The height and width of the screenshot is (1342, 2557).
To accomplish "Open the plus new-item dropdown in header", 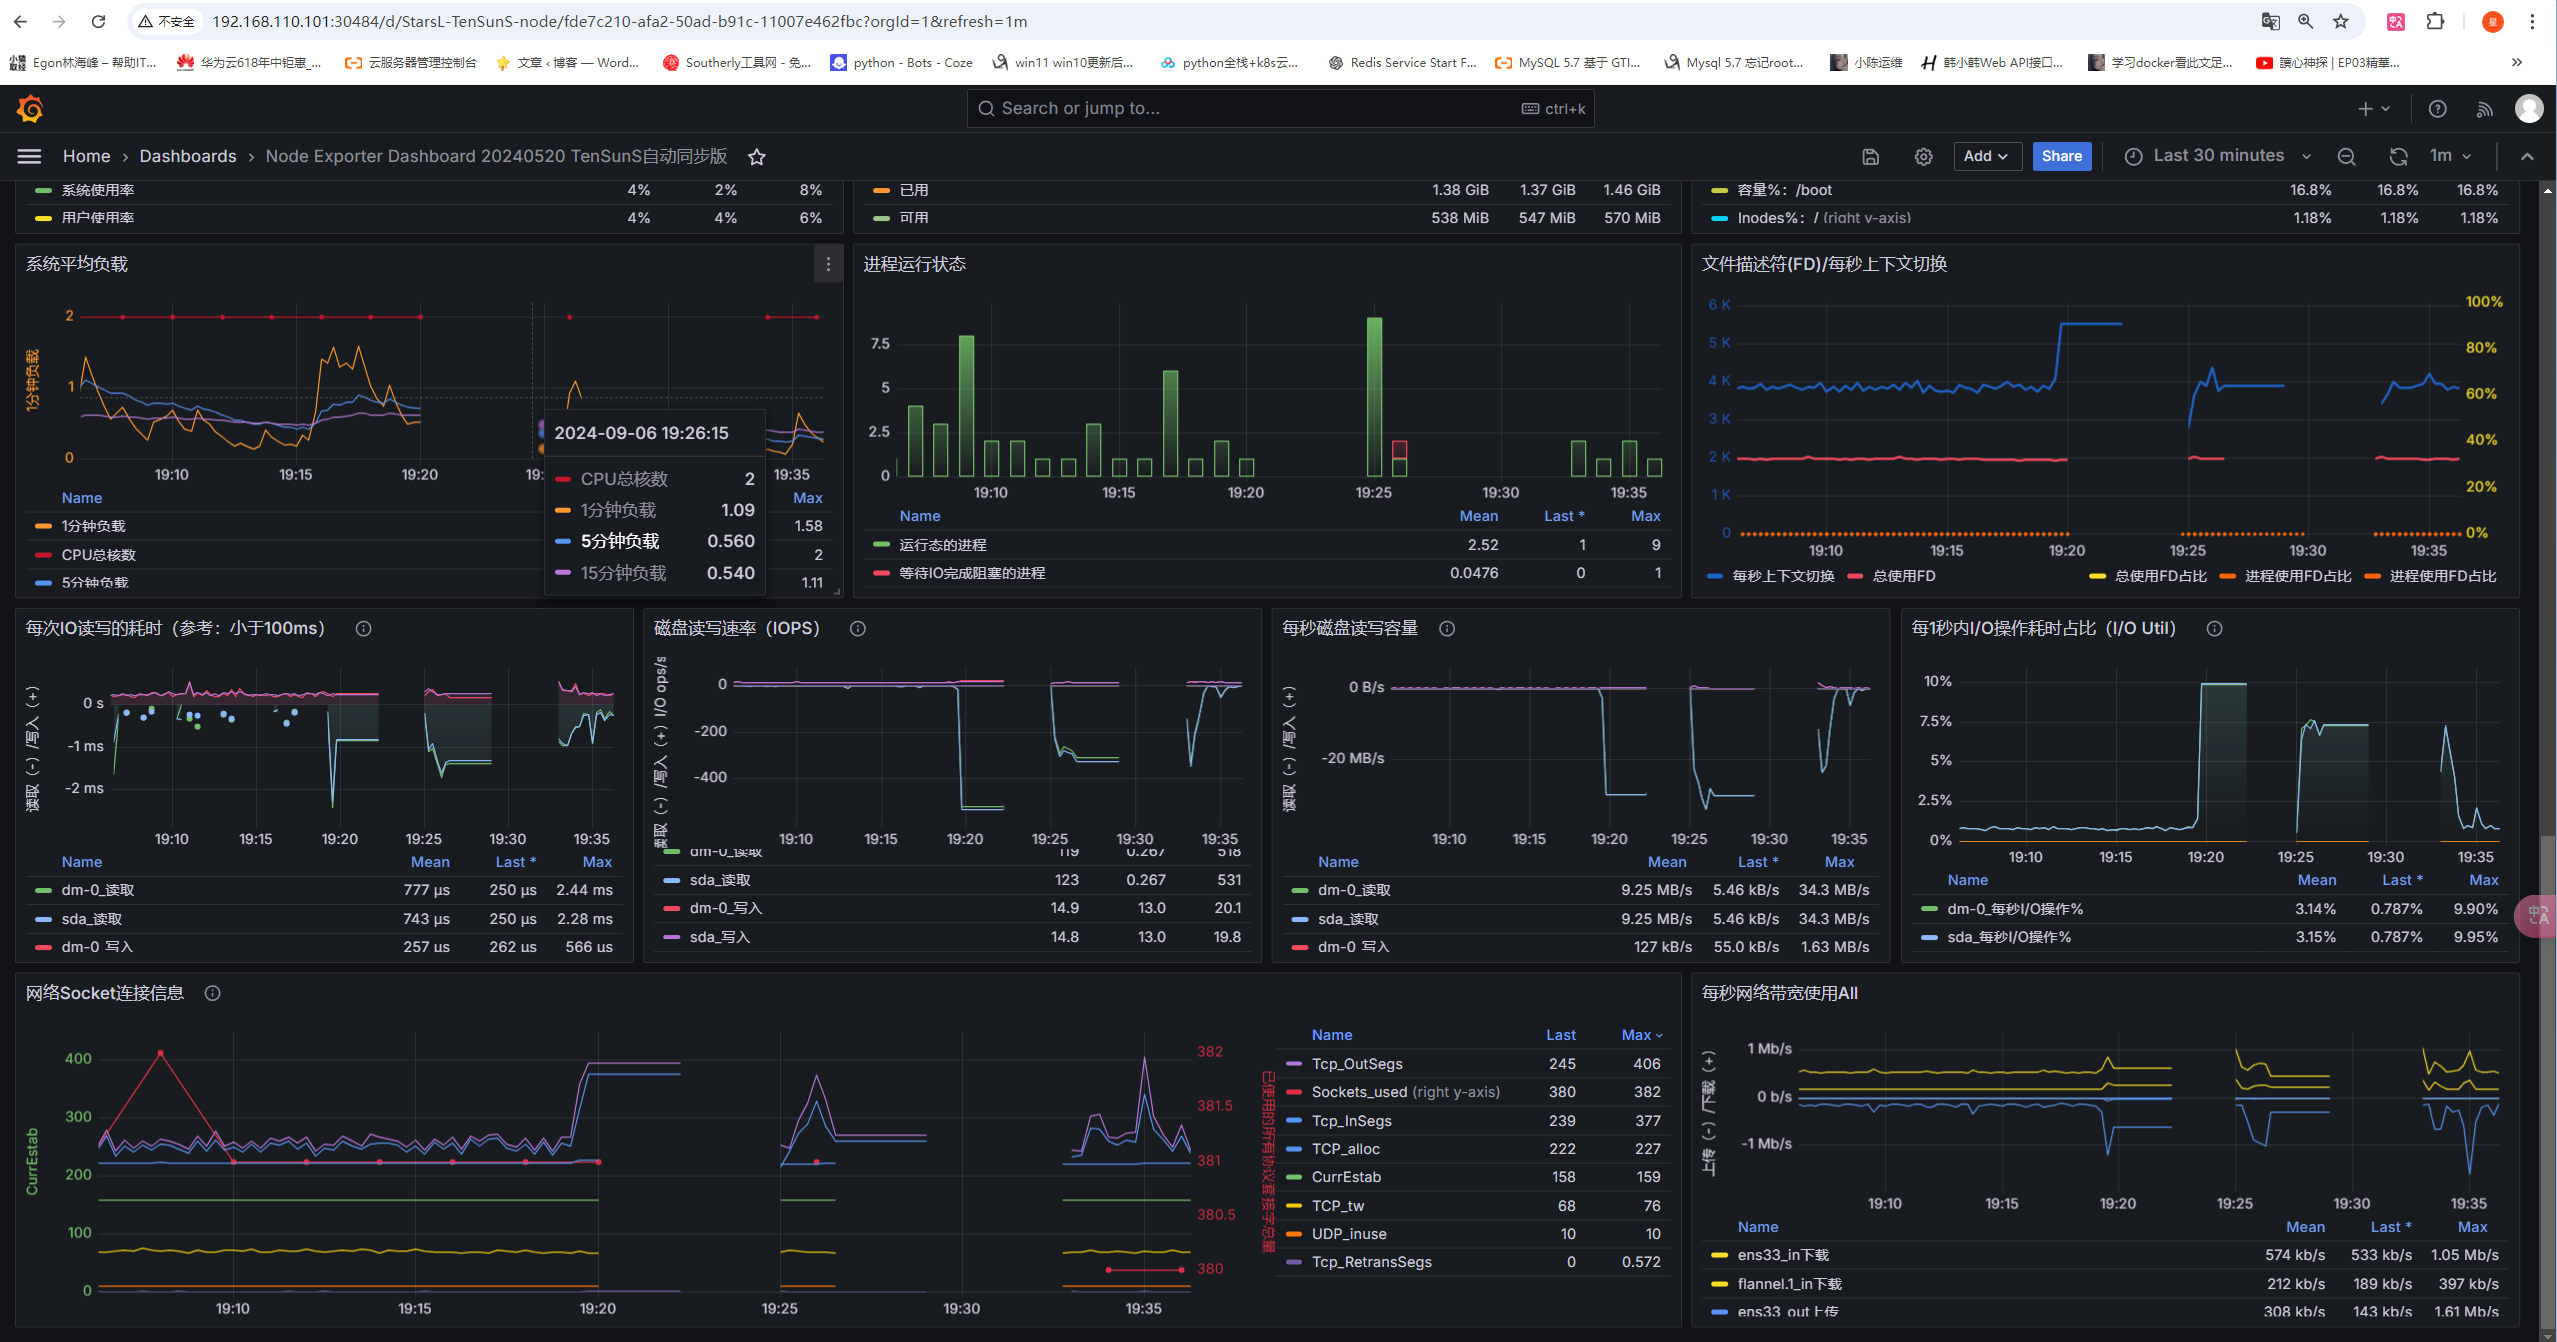I will tap(2373, 109).
